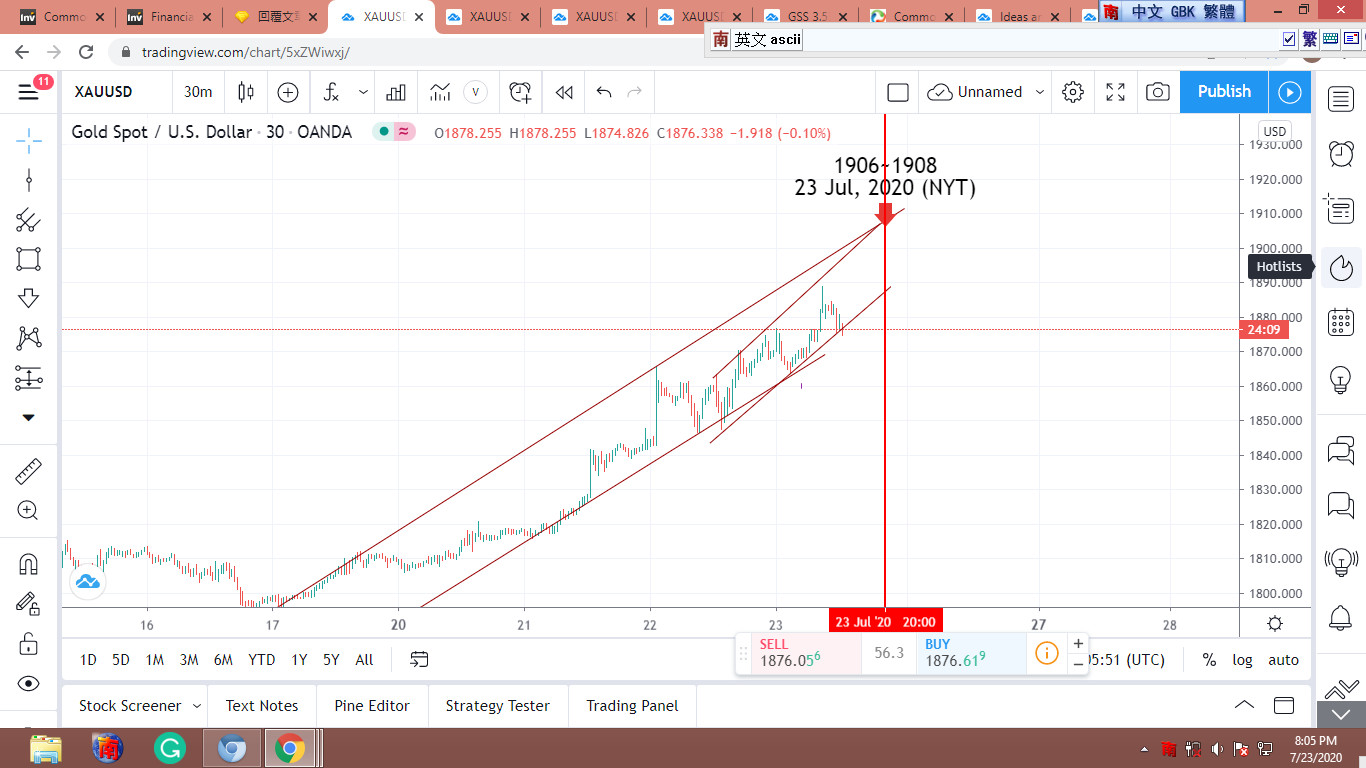
Task: Start bar replay with the rewind icon
Action: [x=564, y=92]
